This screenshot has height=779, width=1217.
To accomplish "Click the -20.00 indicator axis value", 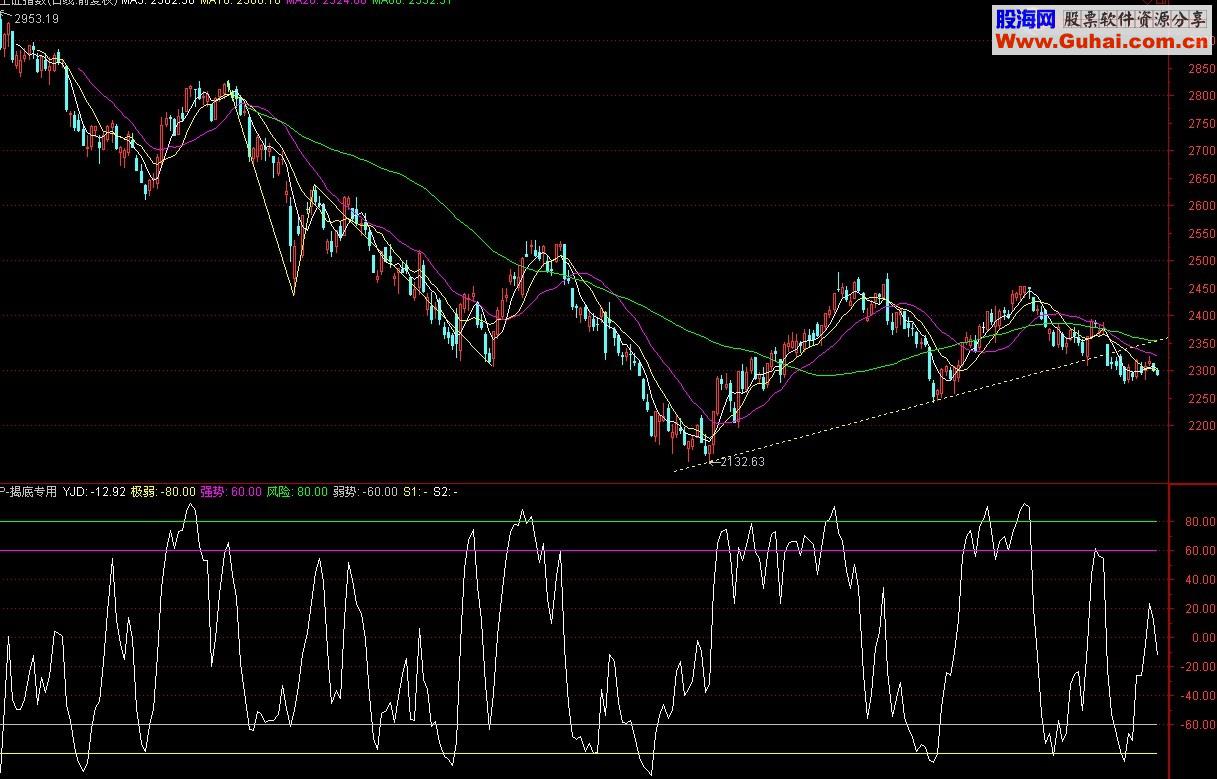I will [1198, 666].
